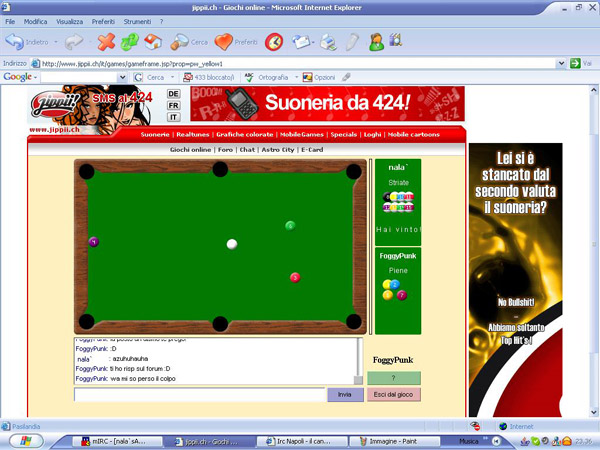The height and width of the screenshot is (450, 600).
Task: Select the IT language option
Action: point(174,117)
